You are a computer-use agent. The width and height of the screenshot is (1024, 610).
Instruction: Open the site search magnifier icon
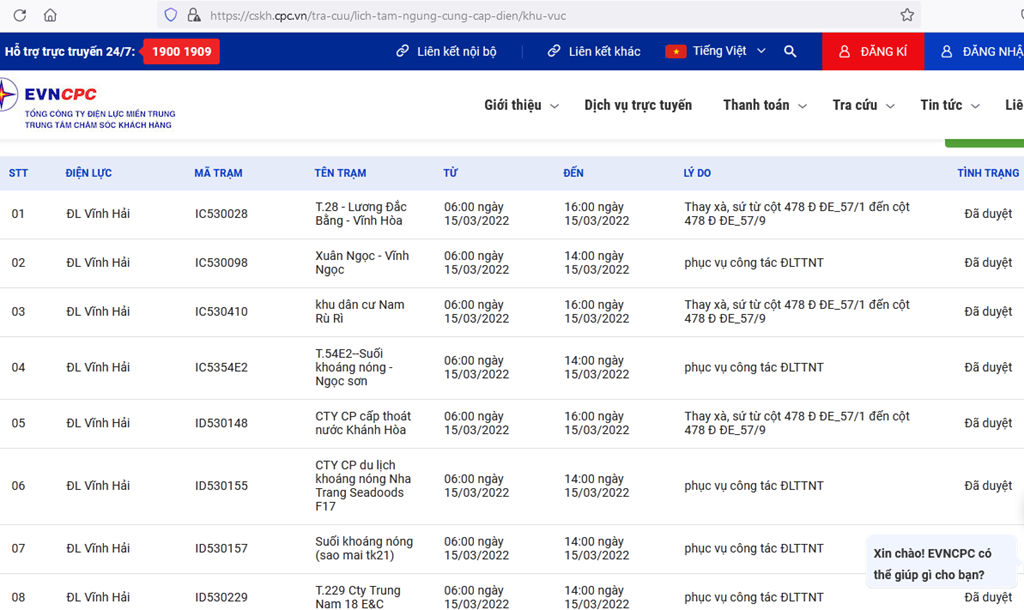790,51
